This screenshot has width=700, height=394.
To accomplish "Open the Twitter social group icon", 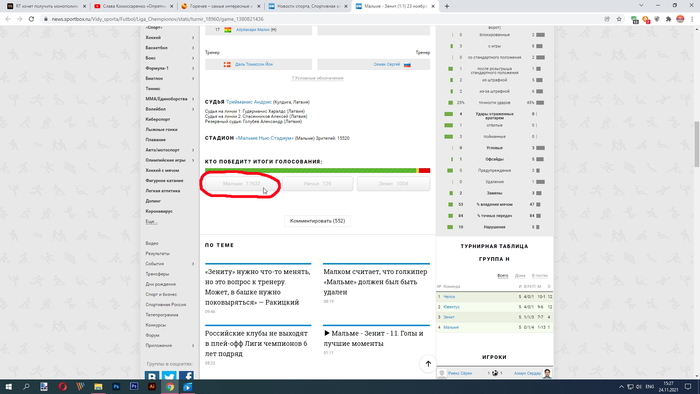I will coord(169,375).
